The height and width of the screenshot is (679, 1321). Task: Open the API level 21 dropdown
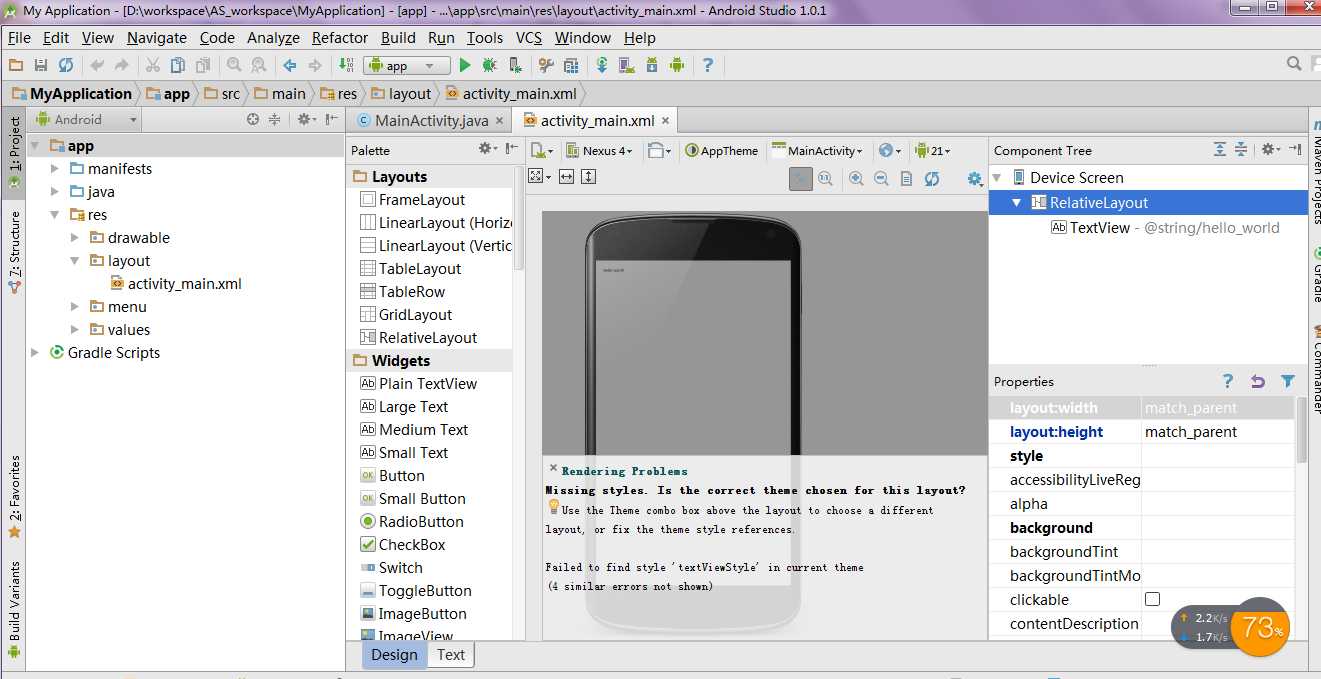pyautogui.click(x=932, y=150)
